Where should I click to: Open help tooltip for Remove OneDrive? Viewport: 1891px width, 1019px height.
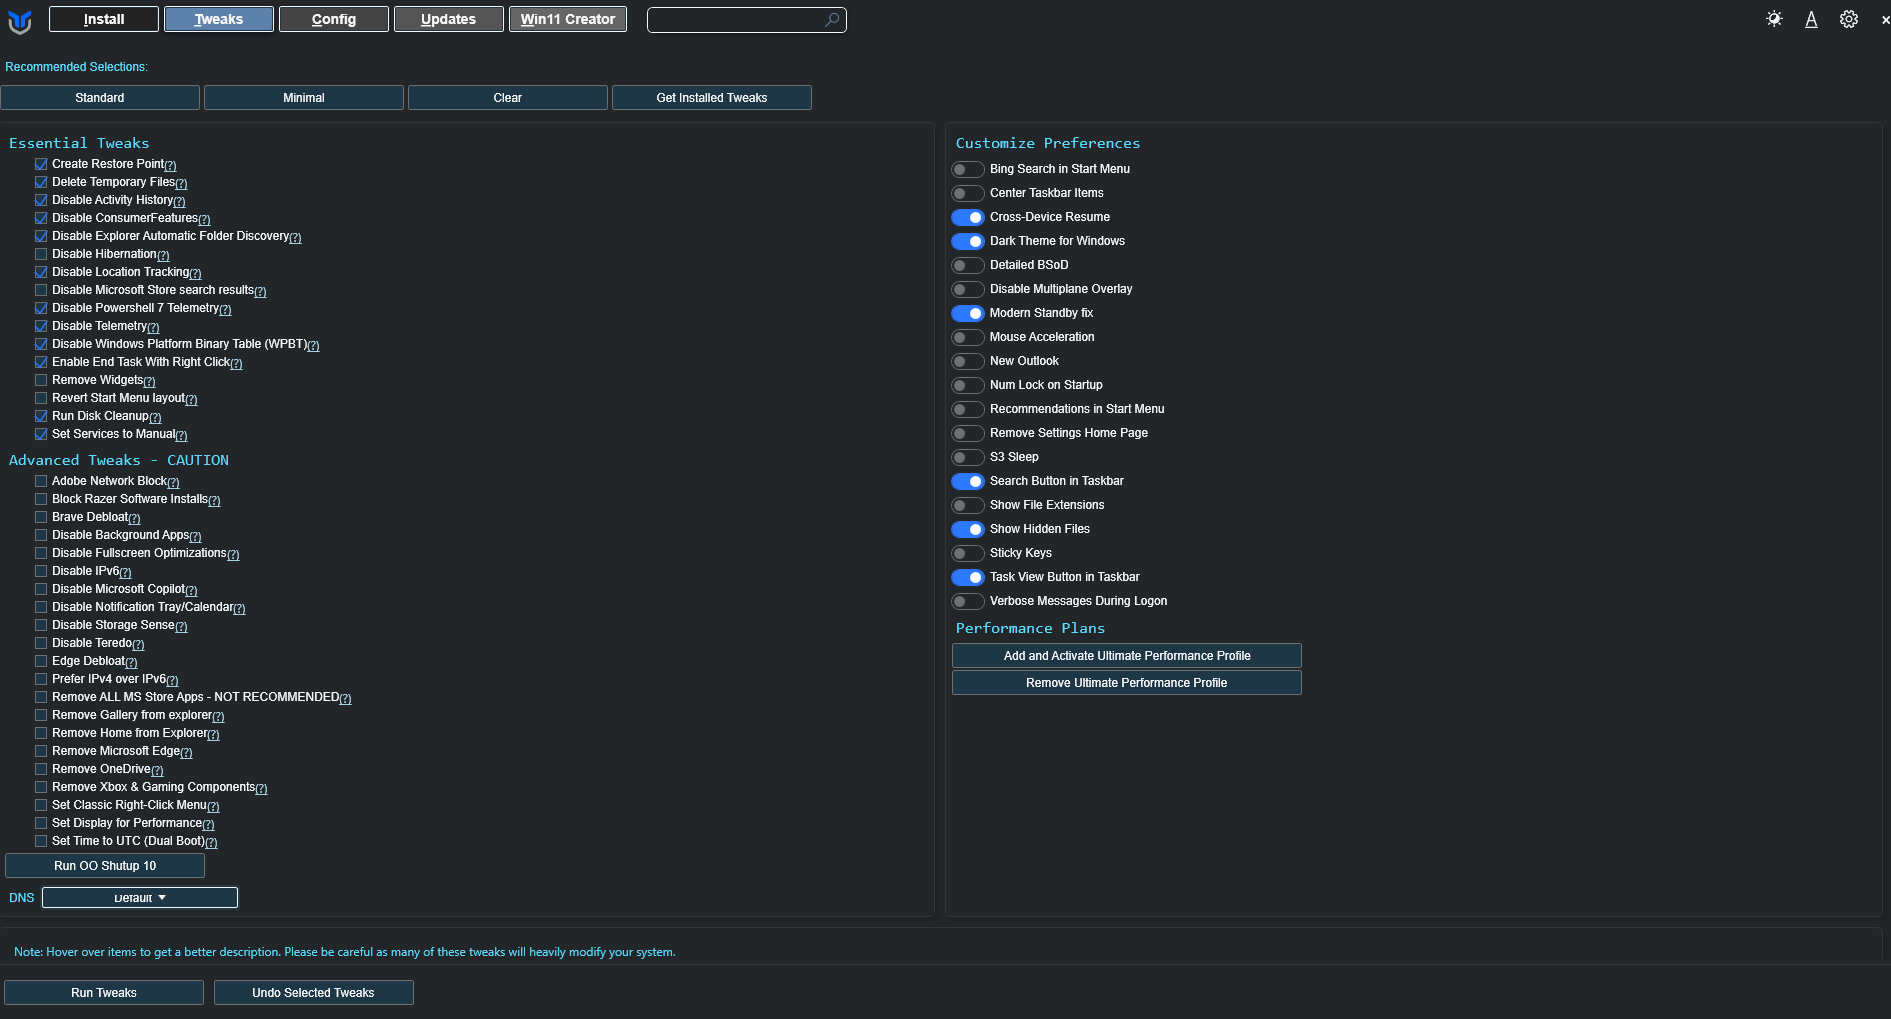[157, 771]
